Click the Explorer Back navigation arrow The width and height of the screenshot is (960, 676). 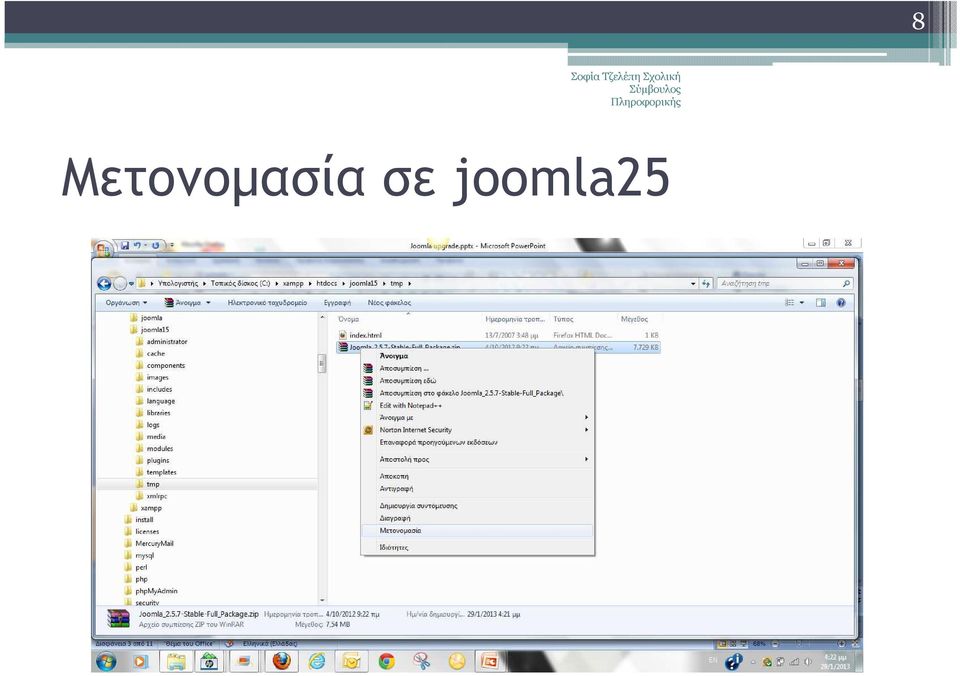(104, 284)
